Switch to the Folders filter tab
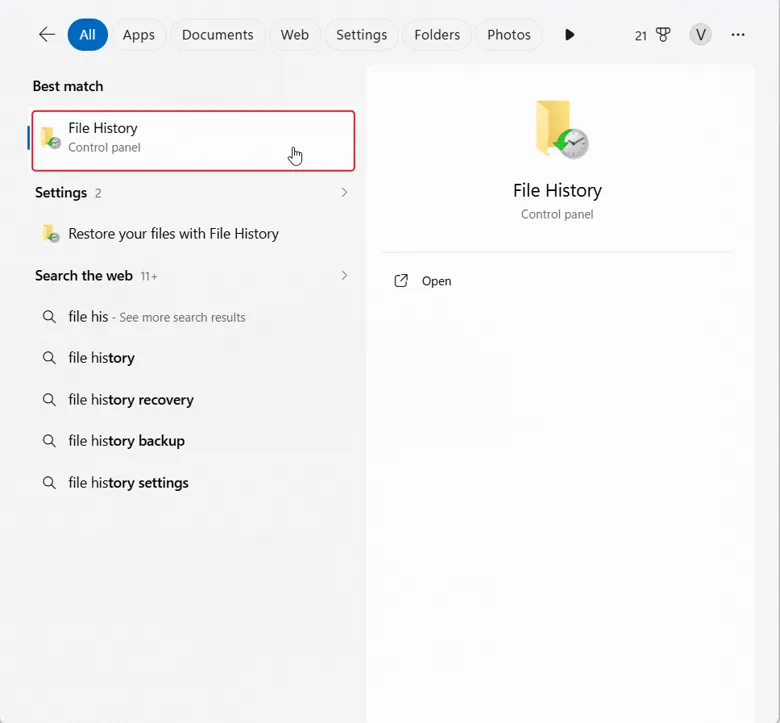780x723 pixels. (x=437, y=35)
